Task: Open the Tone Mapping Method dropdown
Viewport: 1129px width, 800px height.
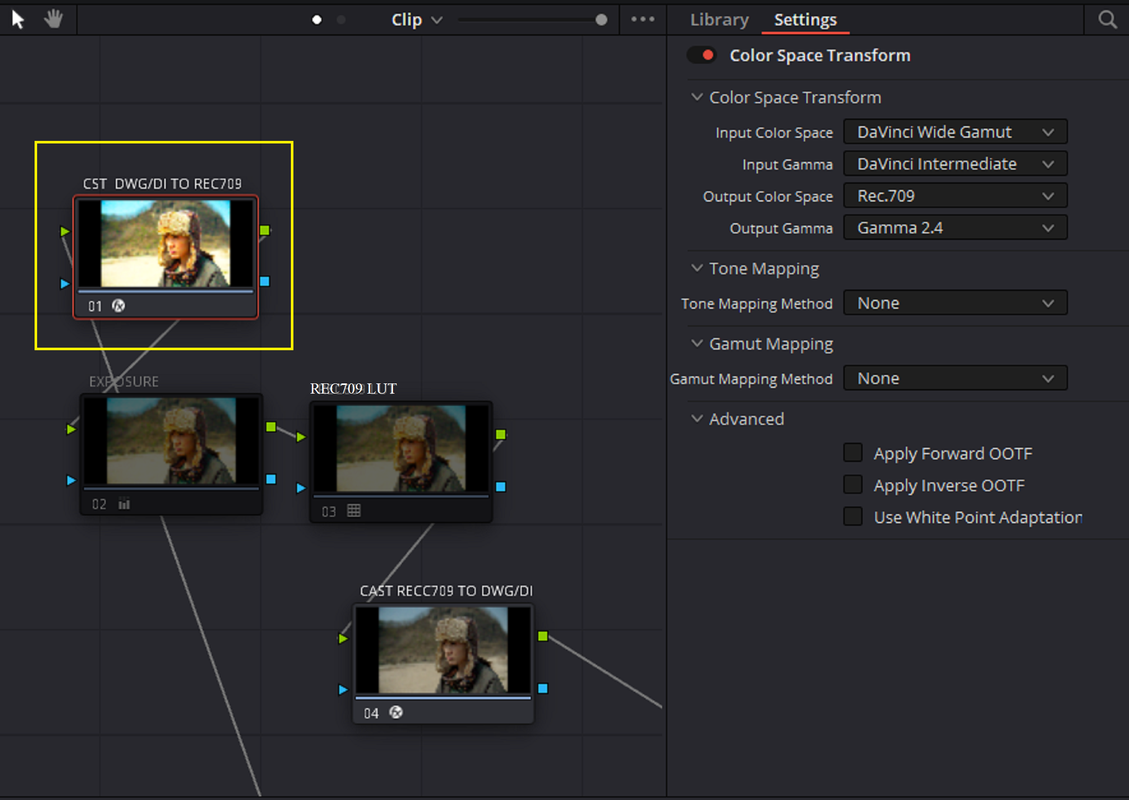Action: coord(955,303)
